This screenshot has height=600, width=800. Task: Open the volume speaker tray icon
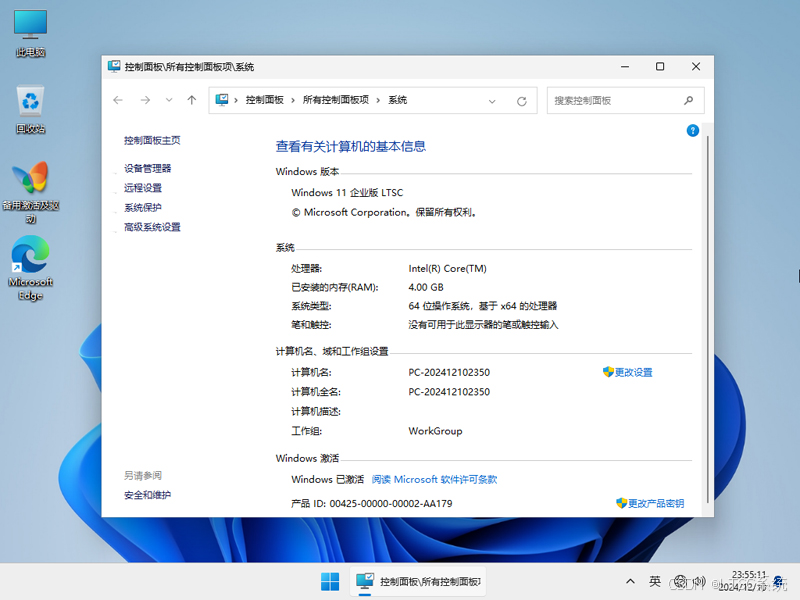(x=699, y=582)
